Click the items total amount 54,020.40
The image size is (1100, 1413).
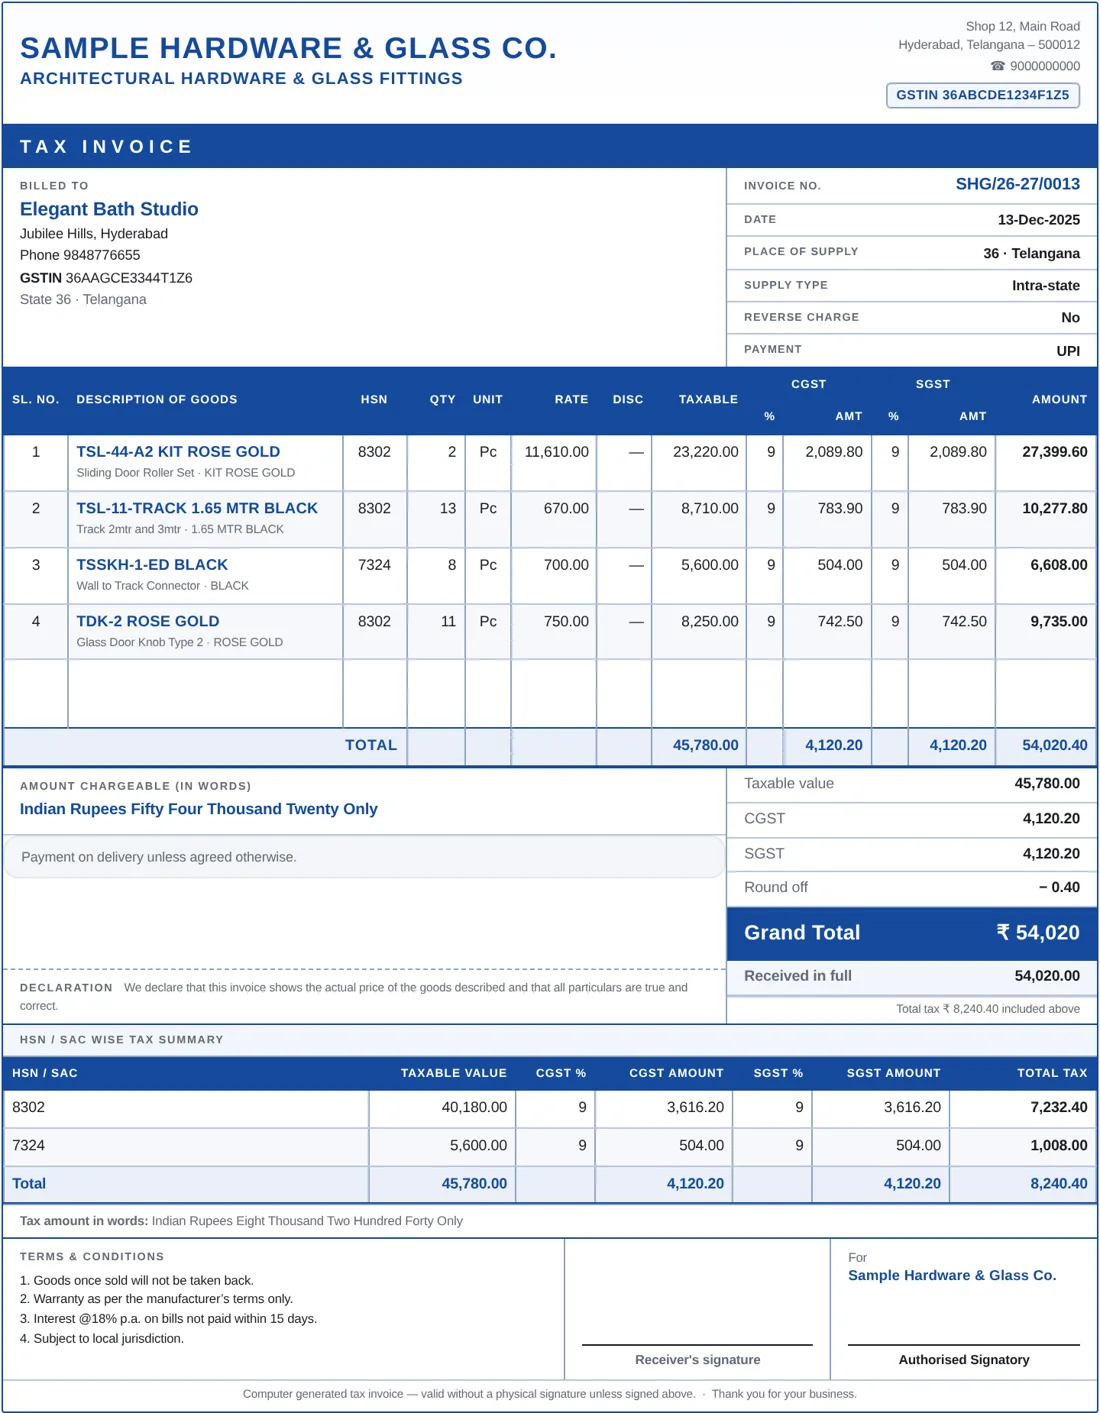(x=1054, y=745)
